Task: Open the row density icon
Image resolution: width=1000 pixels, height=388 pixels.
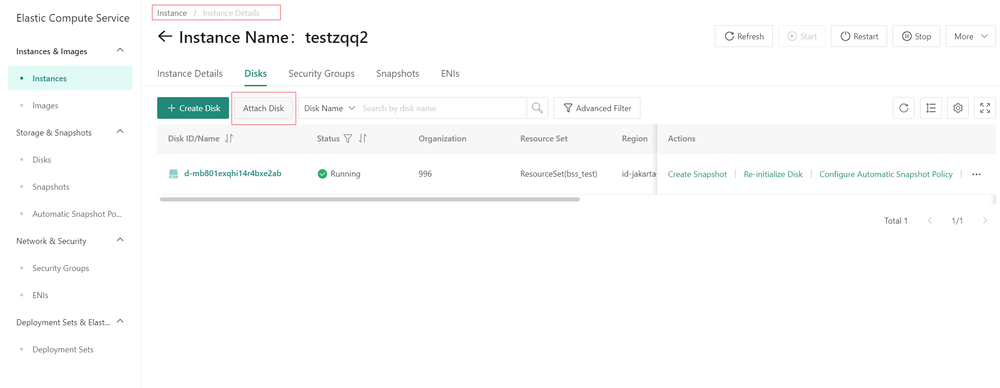Action: 930,108
